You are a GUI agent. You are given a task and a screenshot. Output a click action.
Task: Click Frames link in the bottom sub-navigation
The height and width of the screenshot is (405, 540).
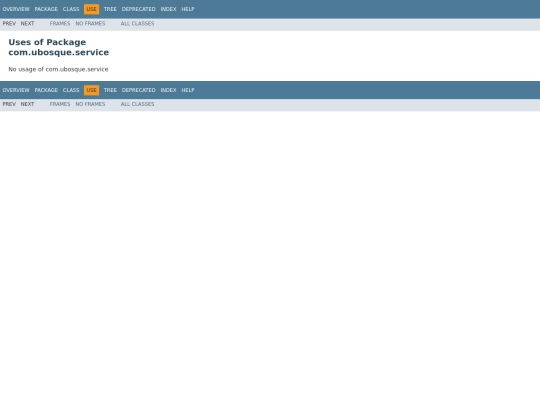tap(60, 104)
